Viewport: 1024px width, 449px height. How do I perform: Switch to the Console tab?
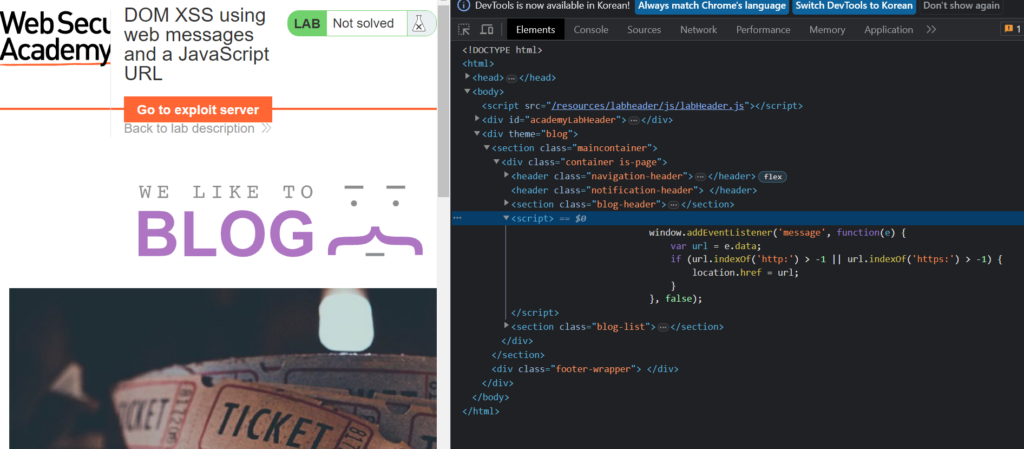pos(591,29)
